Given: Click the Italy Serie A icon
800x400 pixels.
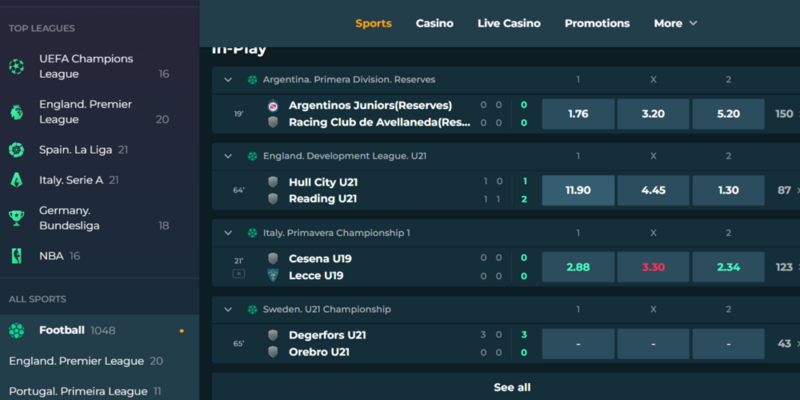Looking at the screenshot, I should tap(16, 180).
